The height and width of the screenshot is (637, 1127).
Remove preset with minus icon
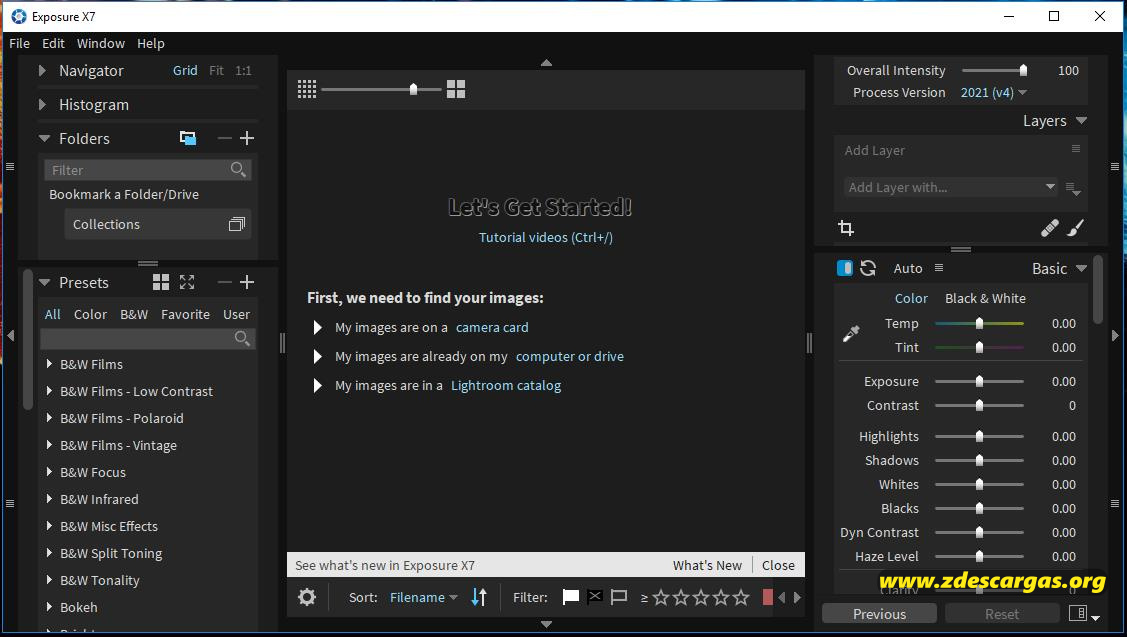pyautogui.click(x=225, y=282)
